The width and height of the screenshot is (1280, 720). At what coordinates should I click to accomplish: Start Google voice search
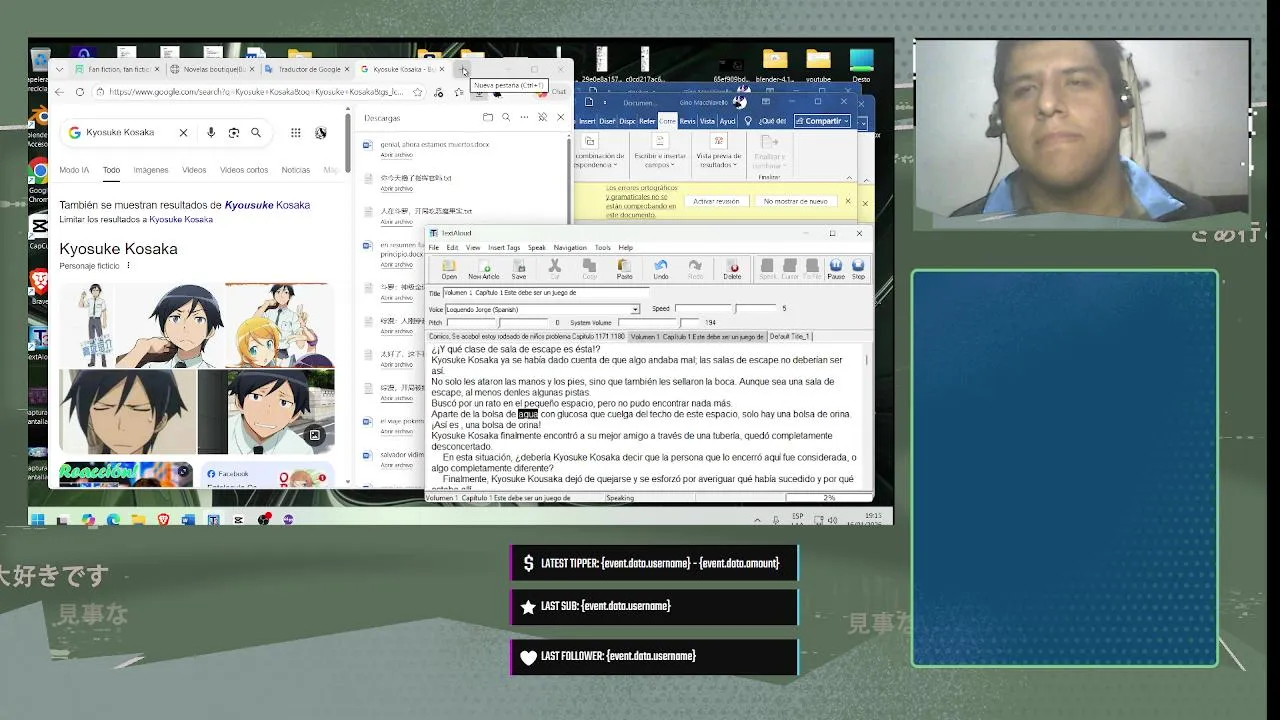pos(211,132)
